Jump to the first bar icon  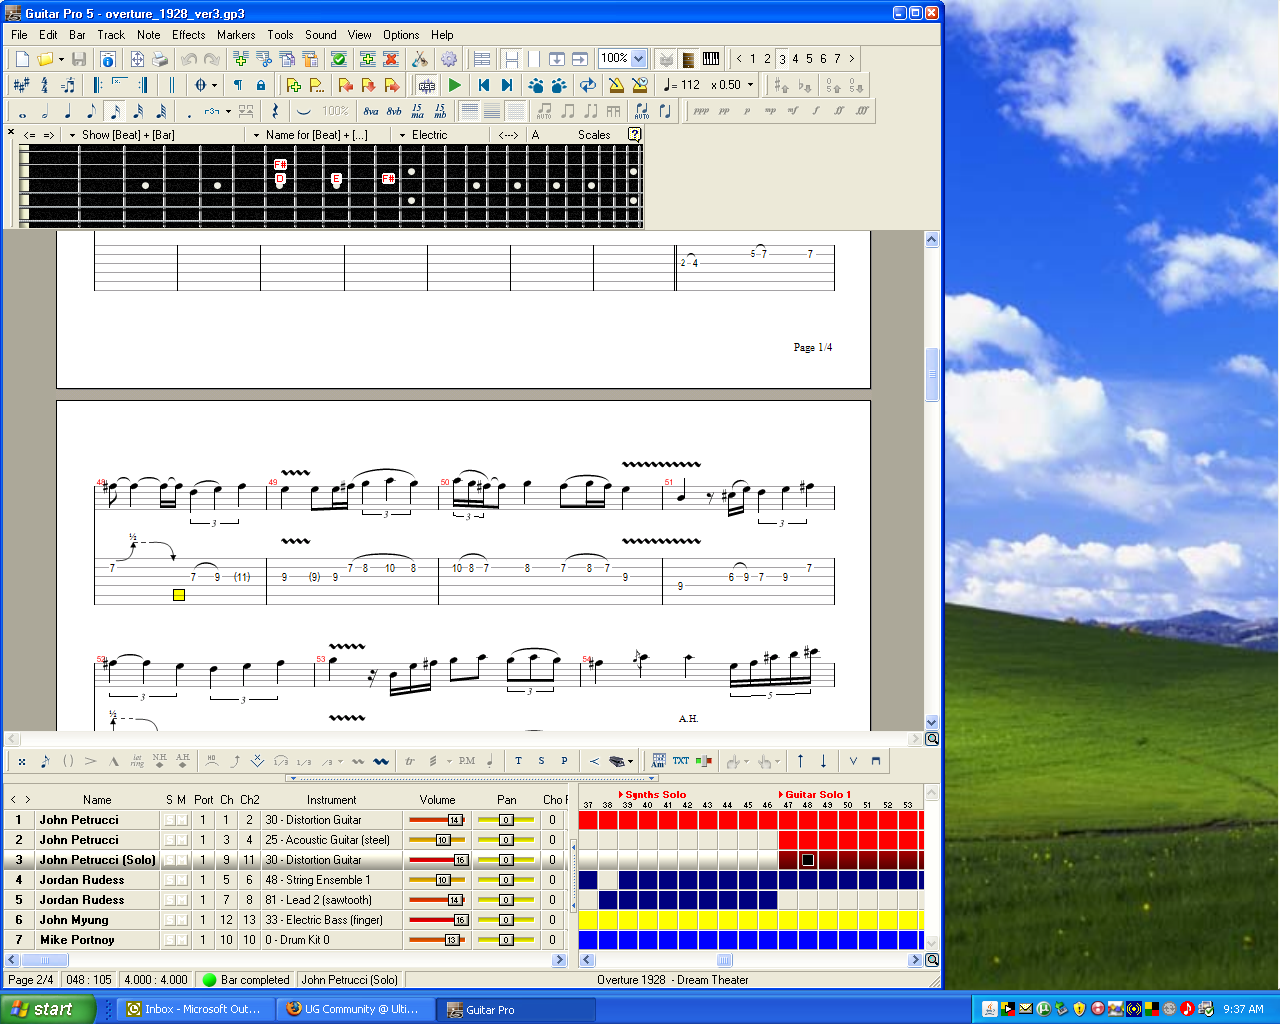[x=484, y=85]
